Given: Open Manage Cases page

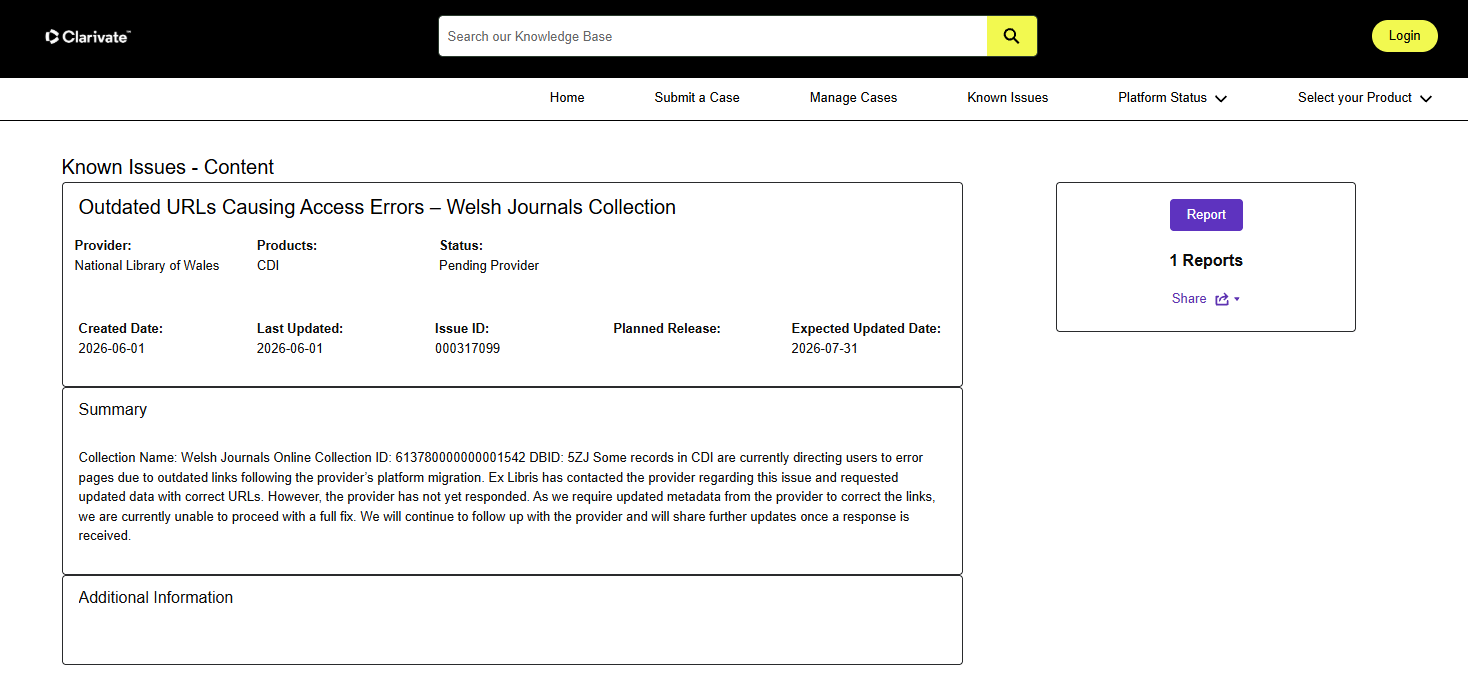Looking at the screenshot, I should pyautogui.click(x=853, y=98).
